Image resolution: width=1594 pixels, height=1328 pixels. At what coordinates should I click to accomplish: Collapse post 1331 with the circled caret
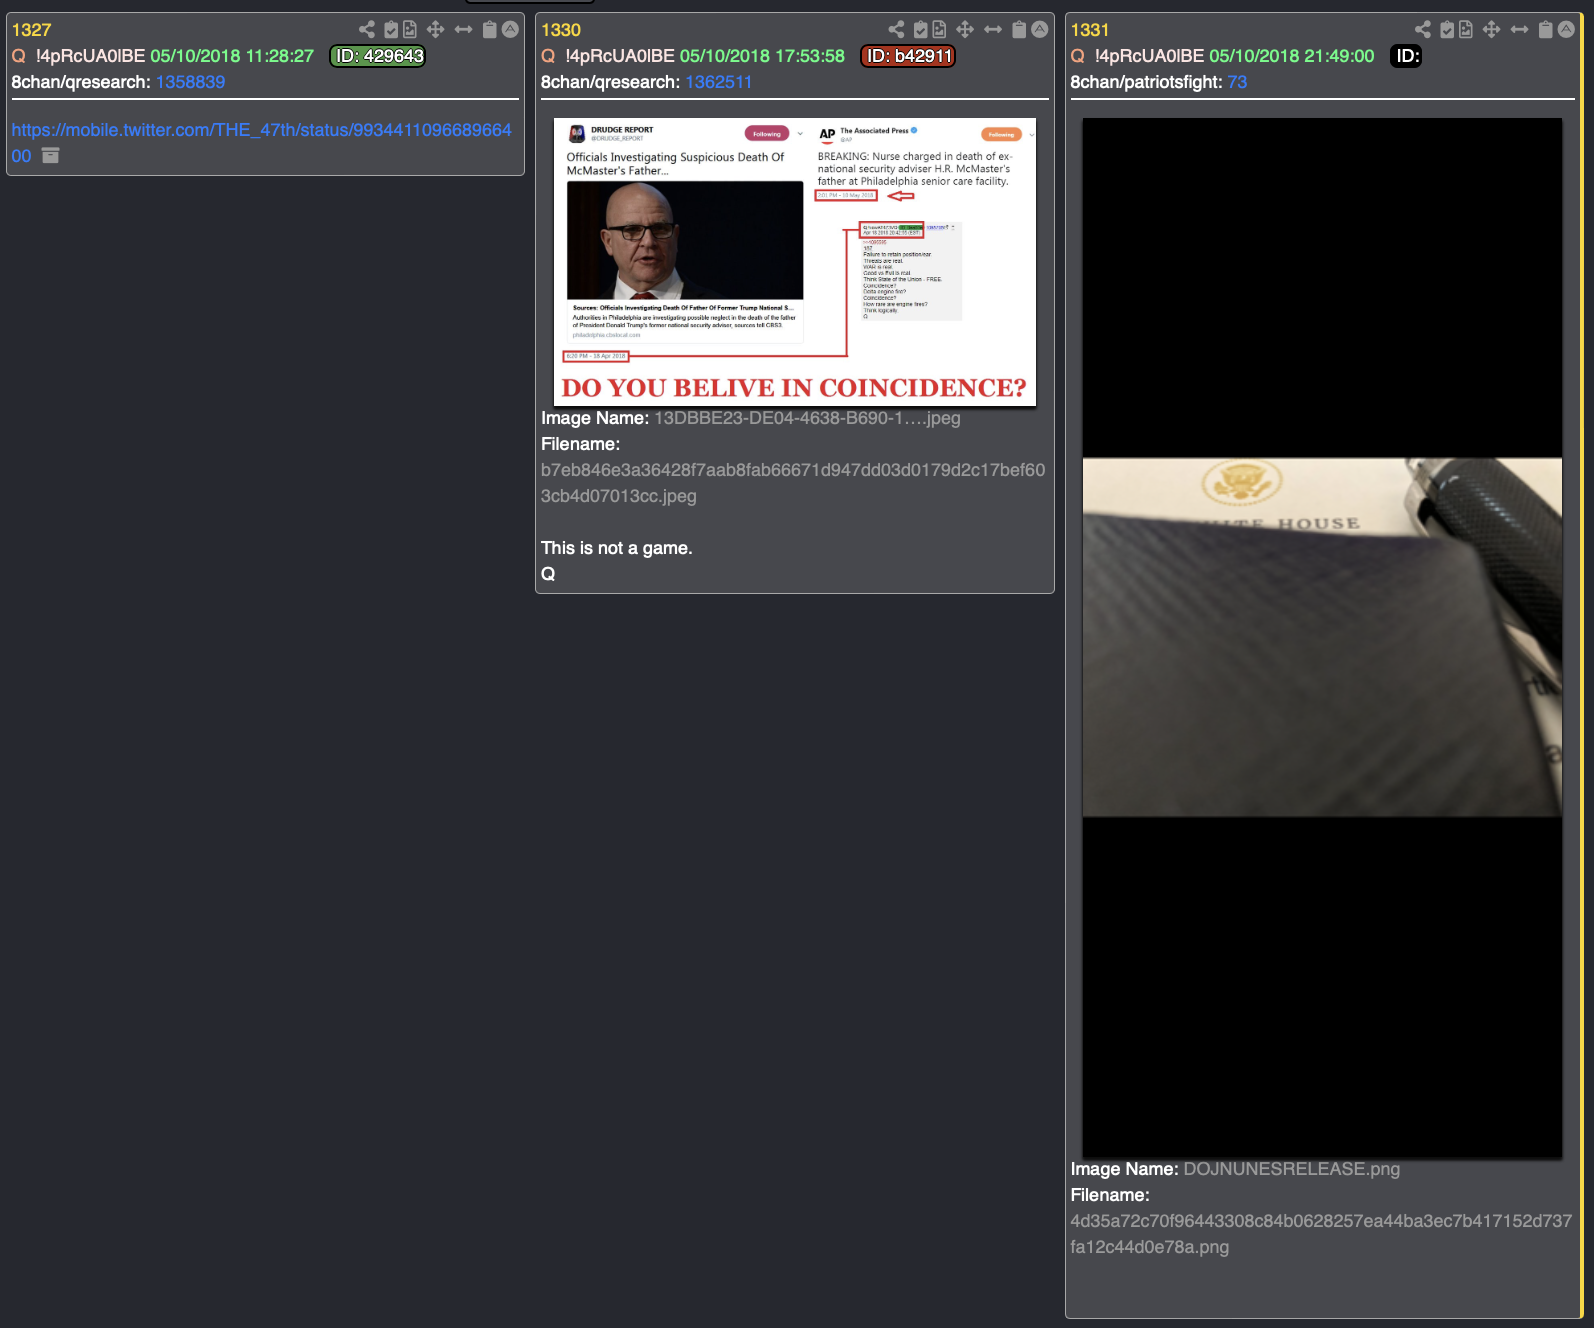[x=1566, y=30]
